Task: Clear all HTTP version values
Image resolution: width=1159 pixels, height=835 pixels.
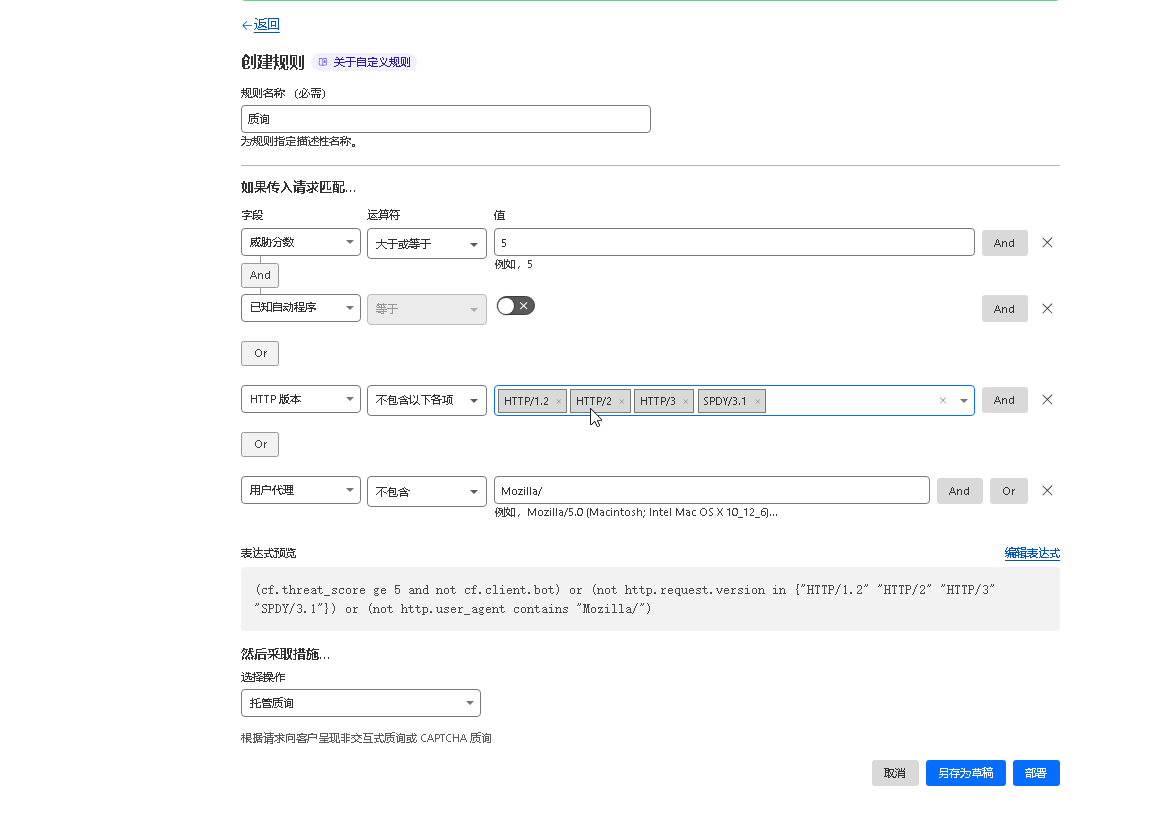Action: coord(942,401)
